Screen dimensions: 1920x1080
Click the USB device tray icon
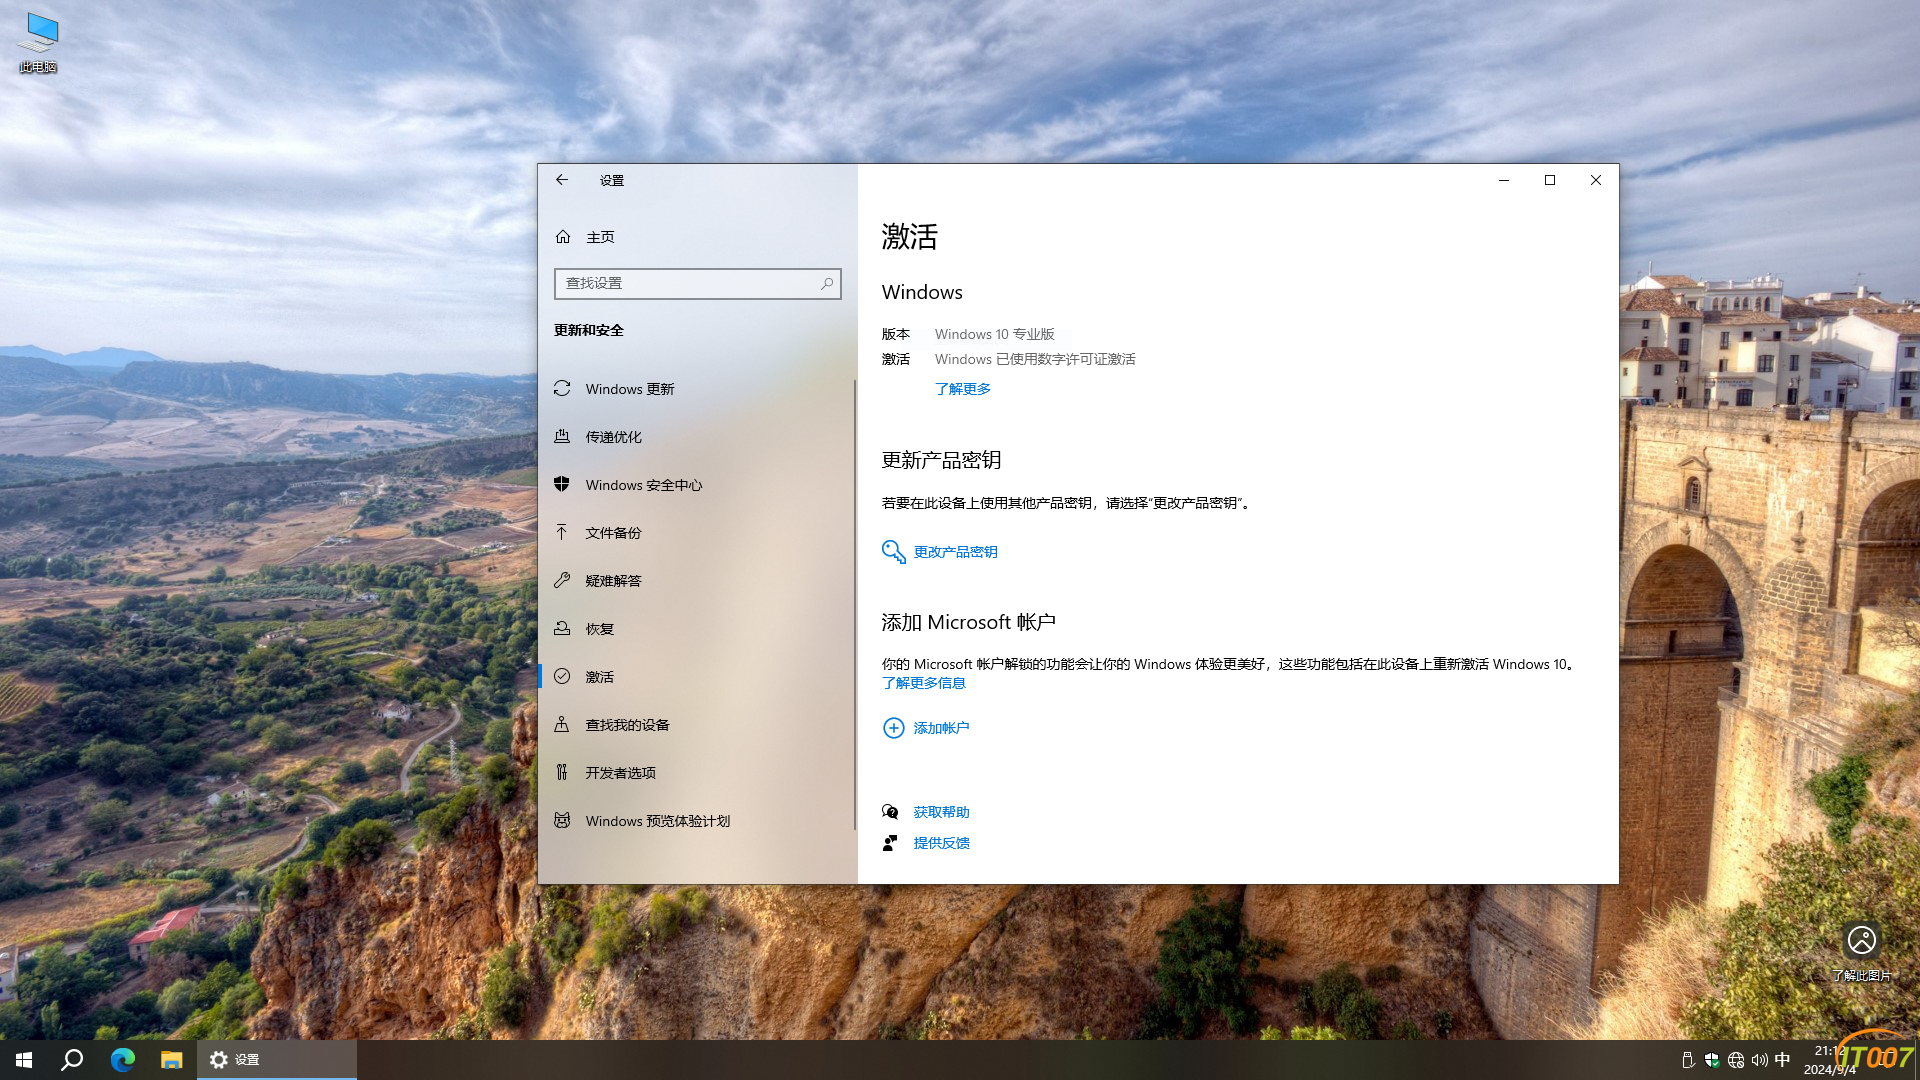click(x=1688, y=1060)
